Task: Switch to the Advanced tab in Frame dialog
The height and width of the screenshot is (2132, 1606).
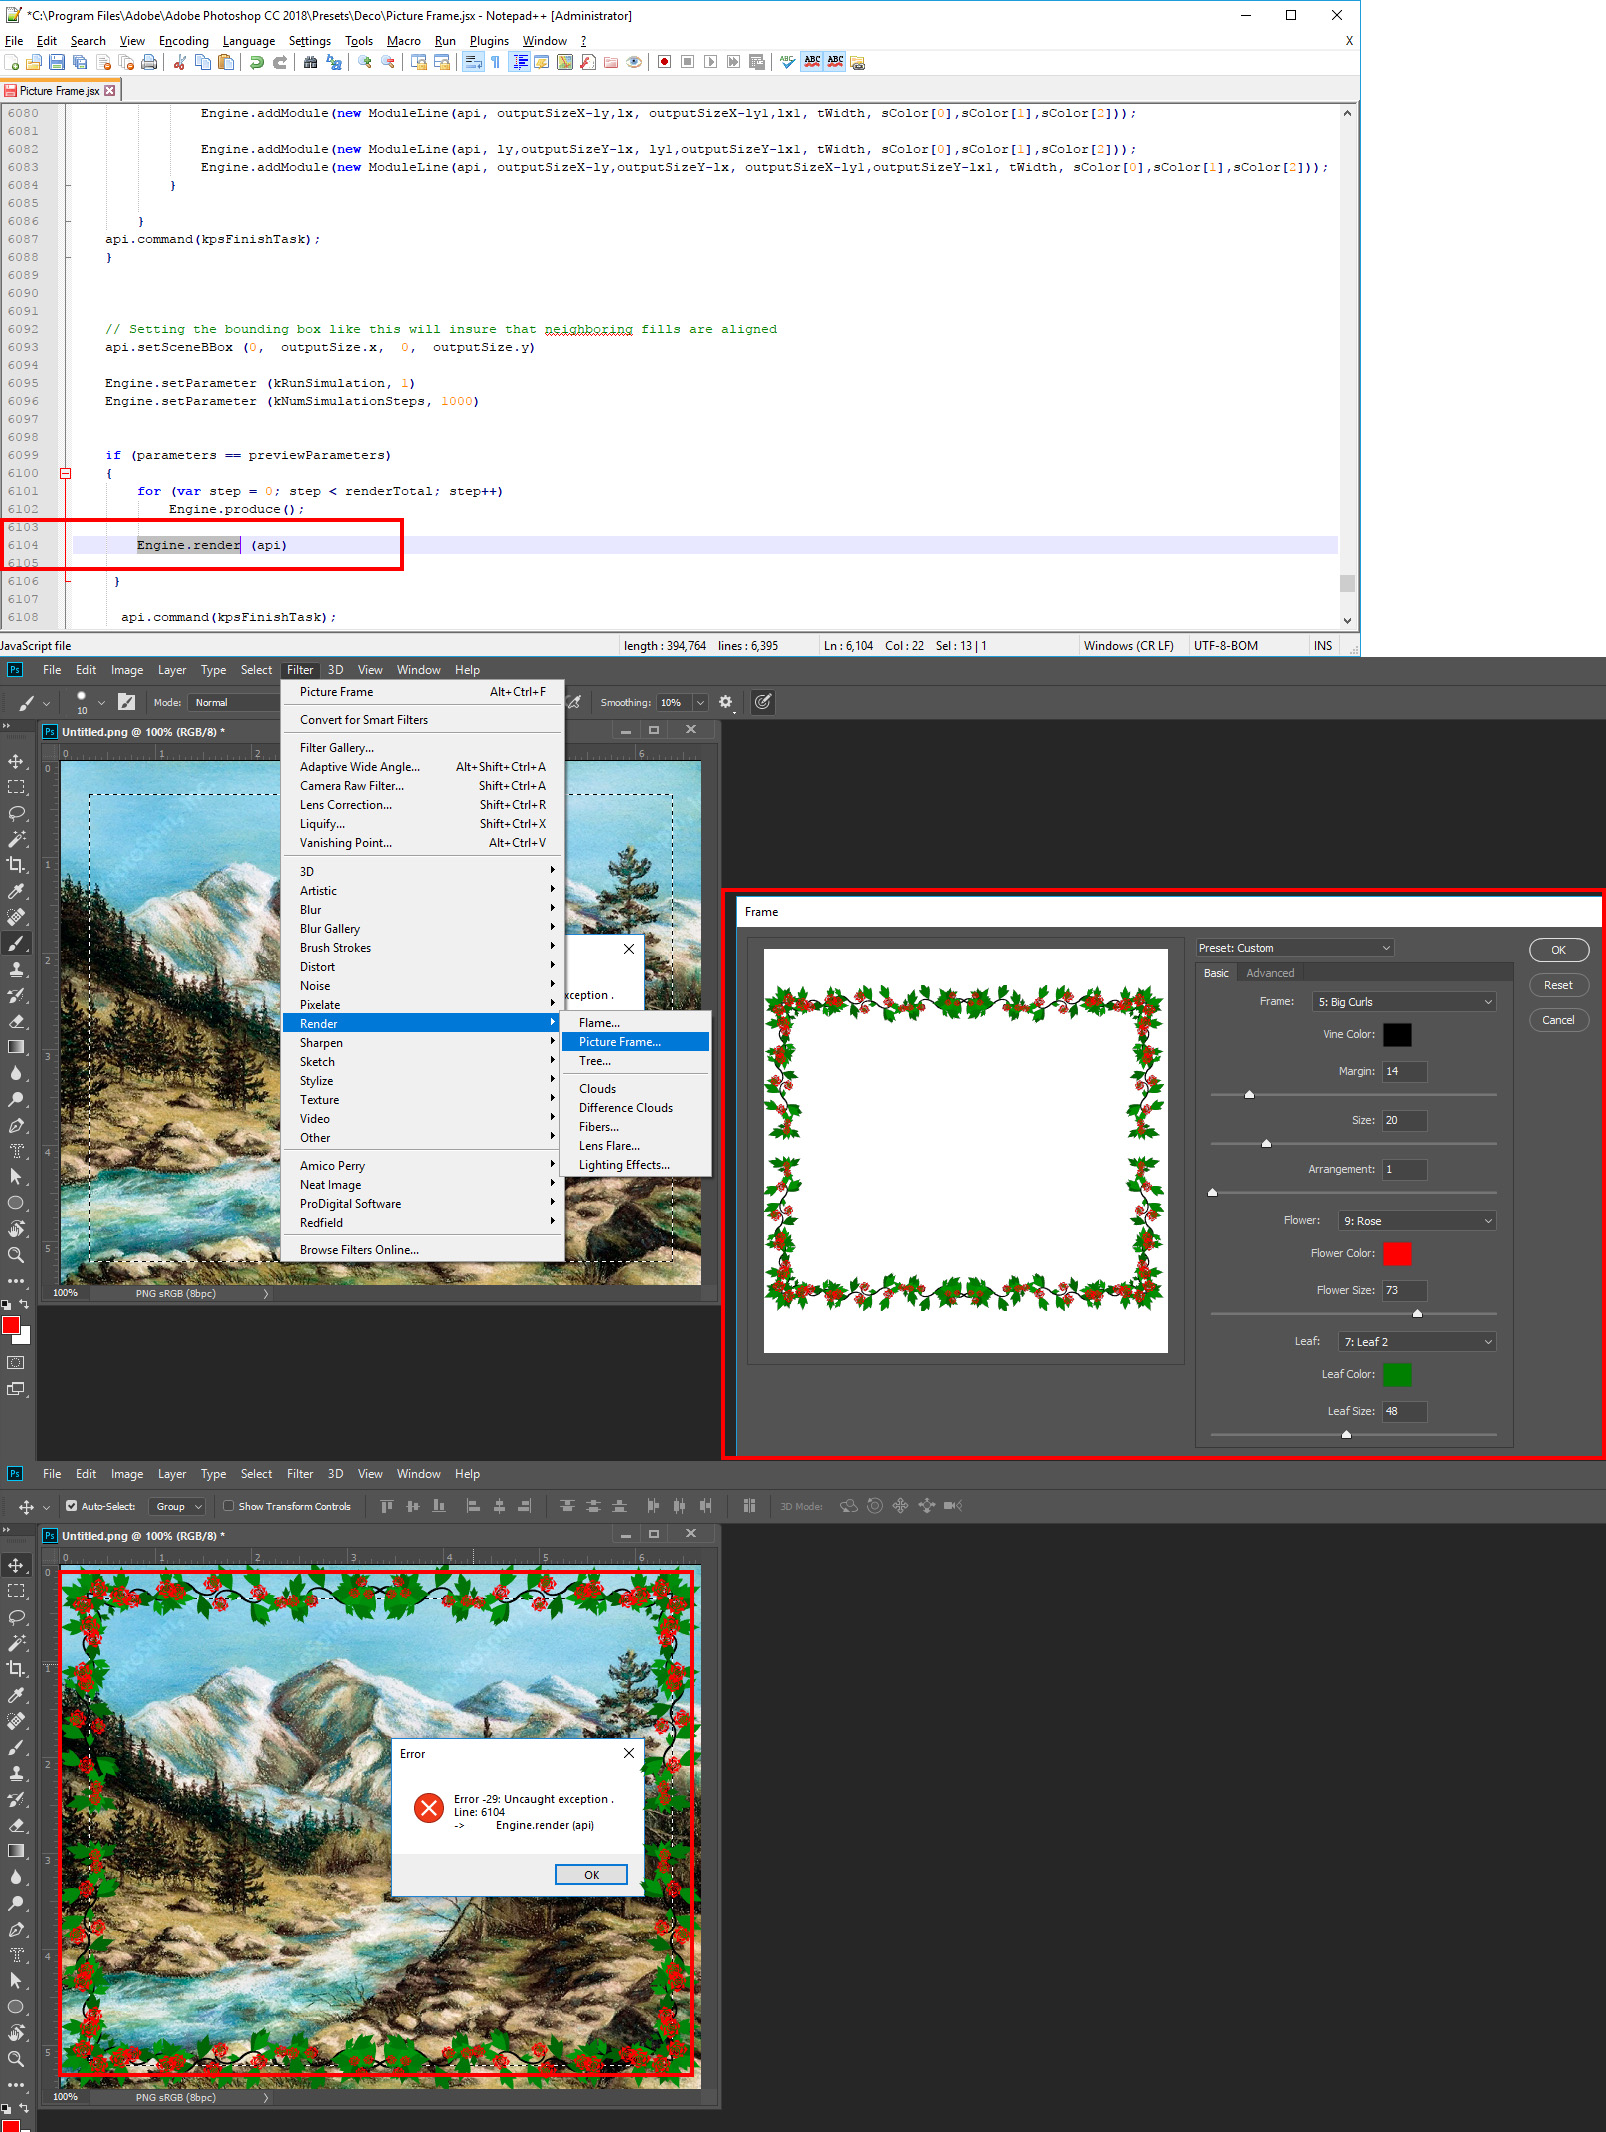Action: tap(1270, 972)
